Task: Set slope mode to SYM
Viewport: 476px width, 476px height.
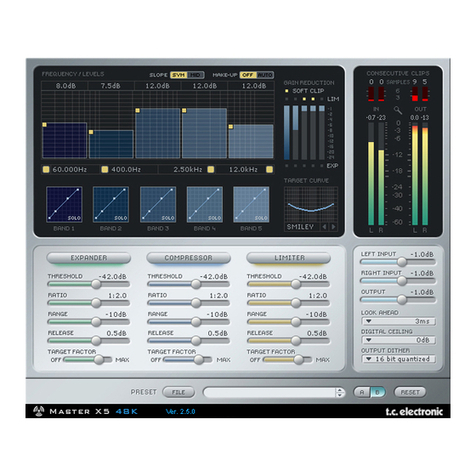Action: (x=179, y=75)
